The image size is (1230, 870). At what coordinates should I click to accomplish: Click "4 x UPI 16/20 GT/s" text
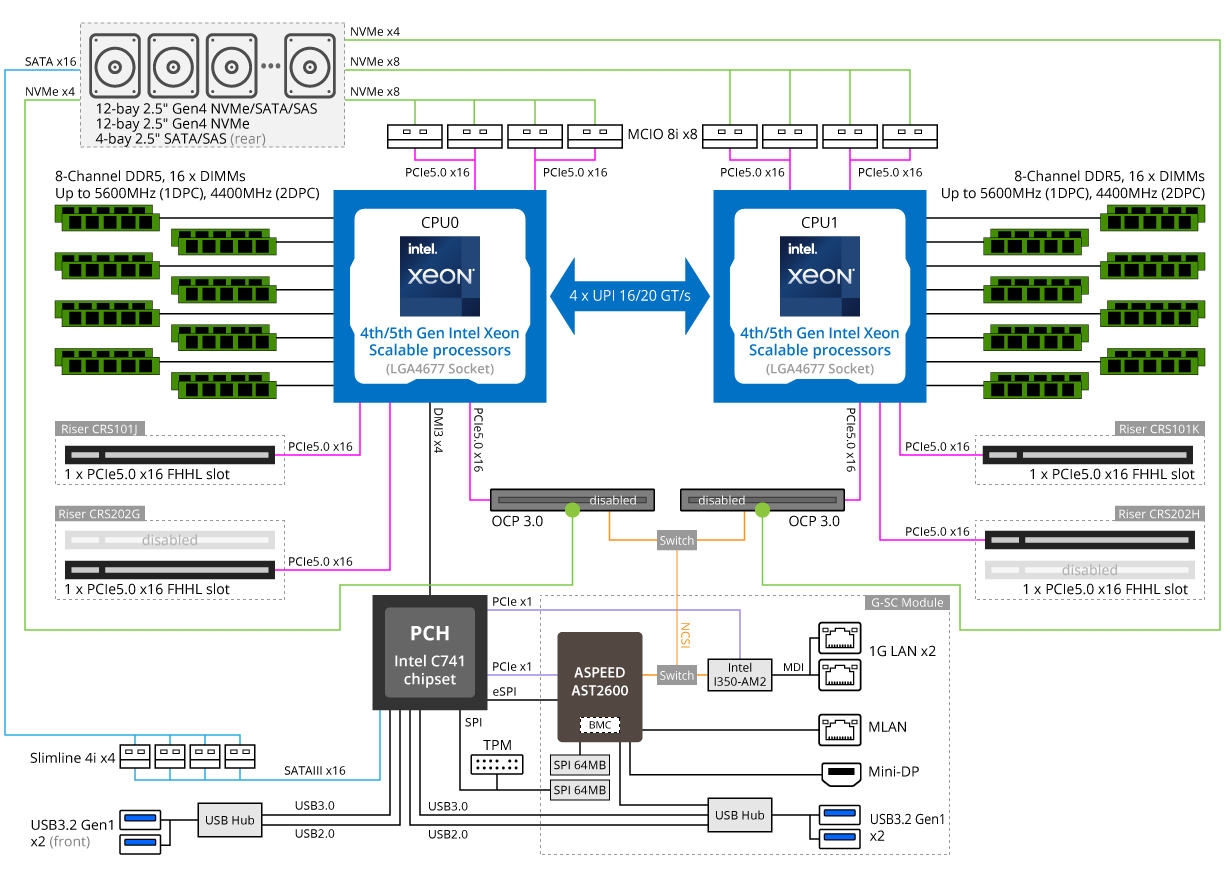[629, 296]
